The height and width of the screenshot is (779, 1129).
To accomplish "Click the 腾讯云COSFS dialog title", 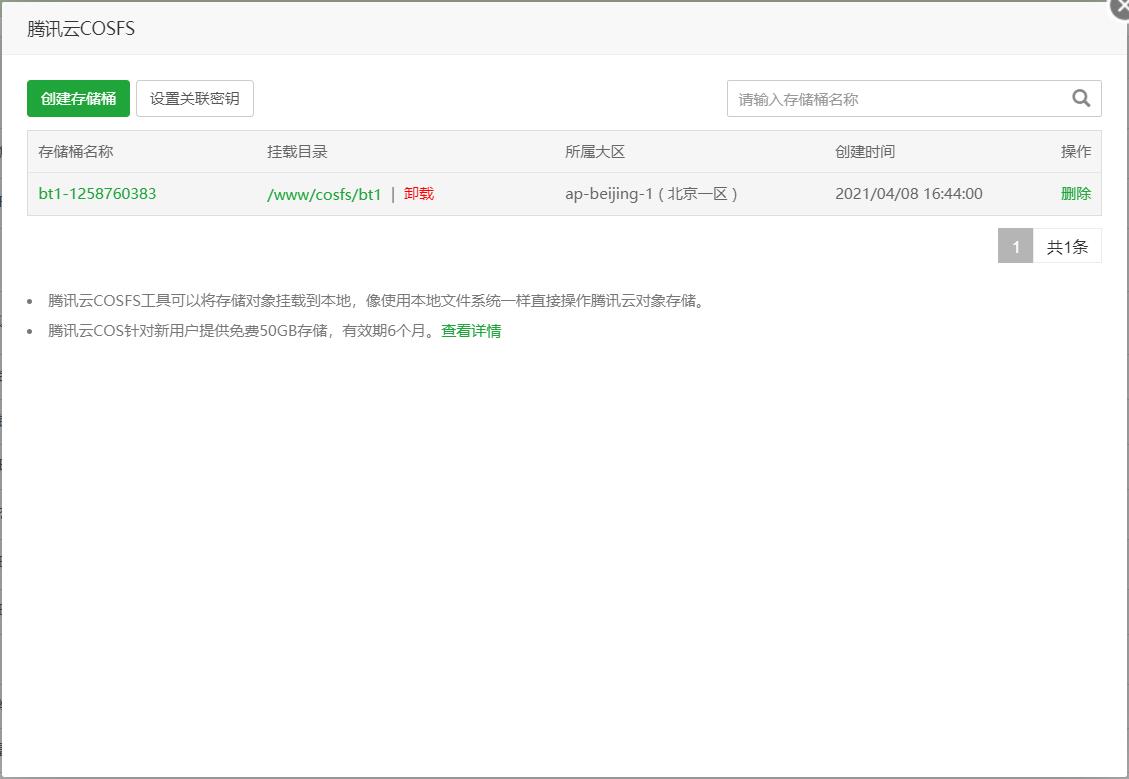I will pyautogui.click(x=81, y=29).
